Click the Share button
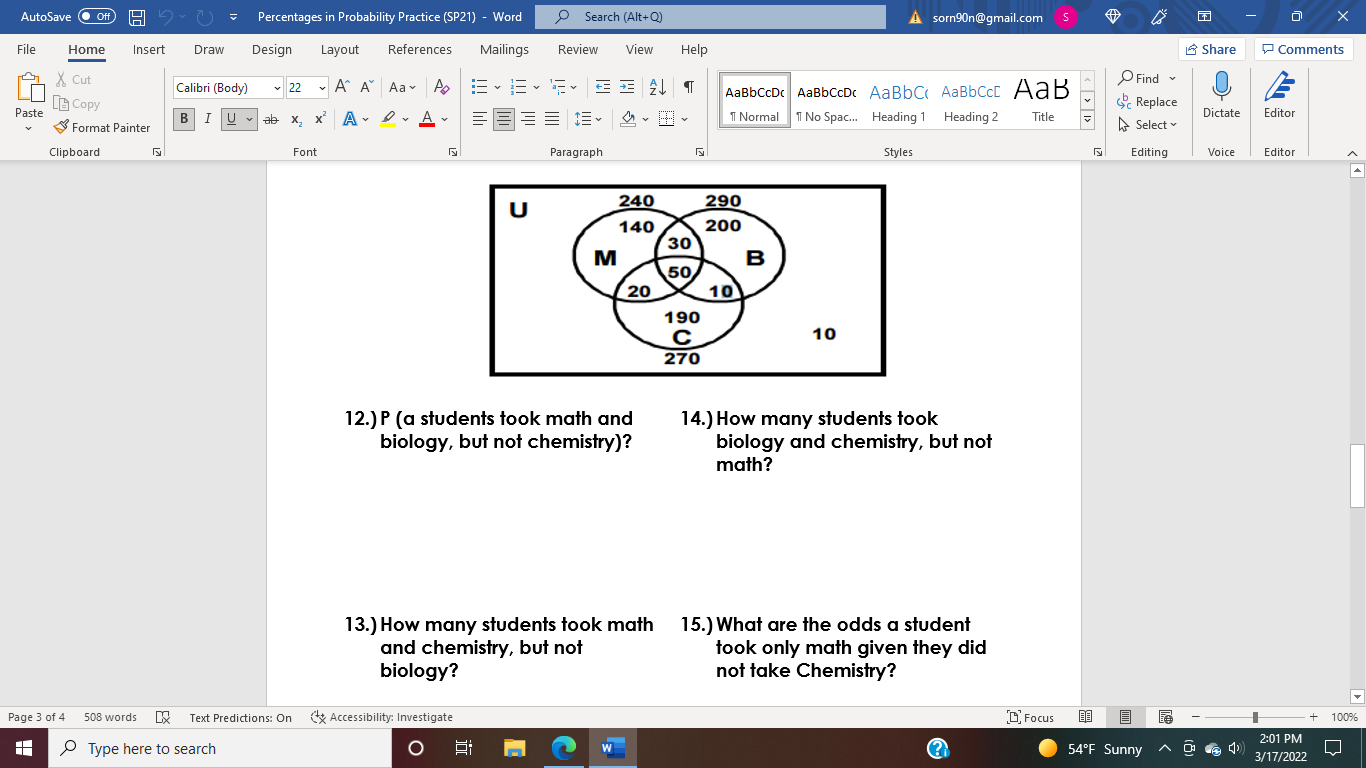 tap(1211, 49)
